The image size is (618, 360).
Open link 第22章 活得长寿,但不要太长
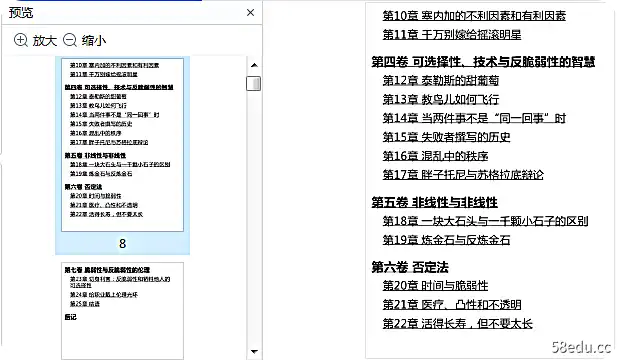pyautogui.click(x=457, y=324)
